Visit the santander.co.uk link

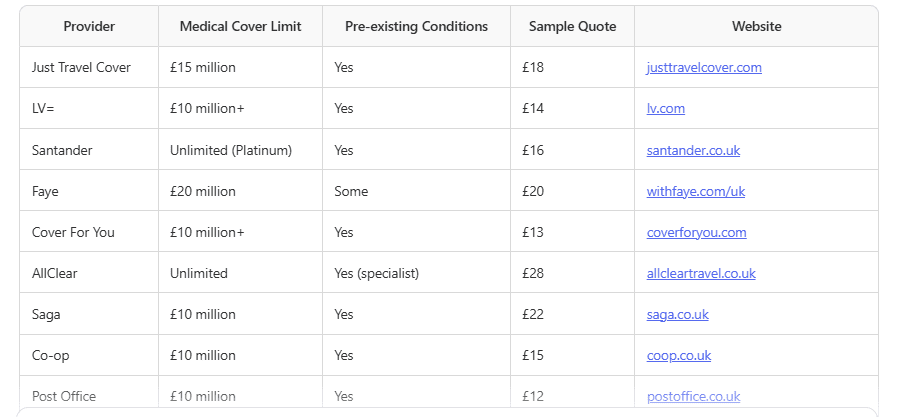[693, 150]
